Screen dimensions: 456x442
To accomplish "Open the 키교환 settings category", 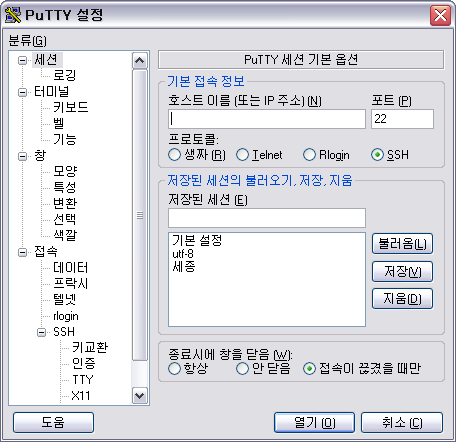I will pyautogui.click(x=90, y=347).
